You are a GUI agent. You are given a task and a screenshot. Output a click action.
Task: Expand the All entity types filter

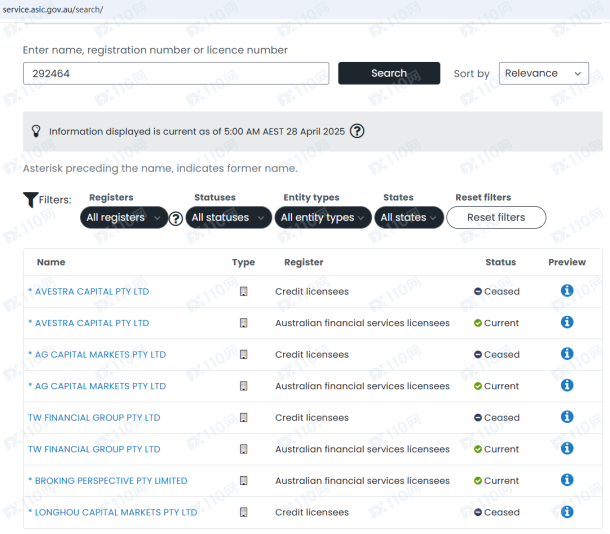(x=323, y=217)
